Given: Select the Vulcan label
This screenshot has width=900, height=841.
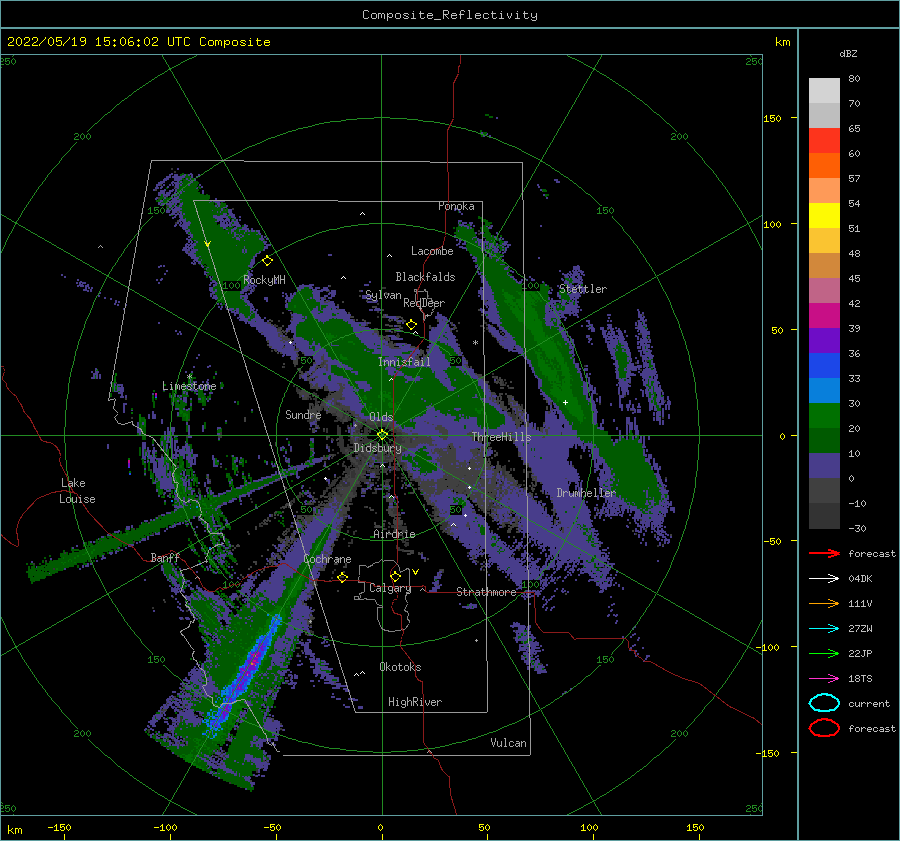Looking at the screenshot, I should pyautogui.click(x=508, y=743).
